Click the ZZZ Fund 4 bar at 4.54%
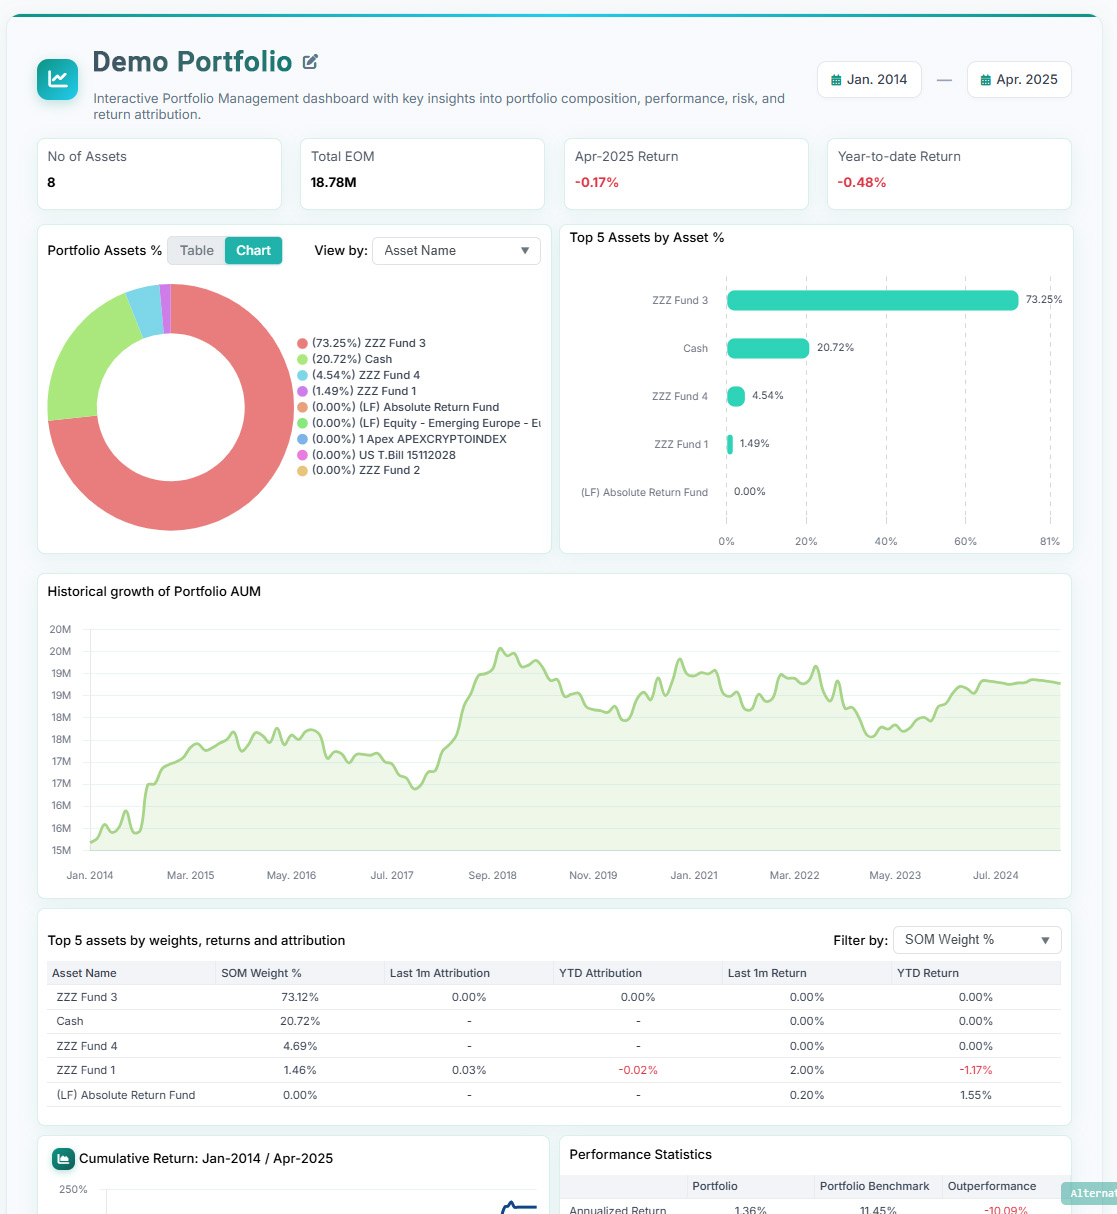The height and width of the screenshot is (1214, 1117). [x=736, y=396]
